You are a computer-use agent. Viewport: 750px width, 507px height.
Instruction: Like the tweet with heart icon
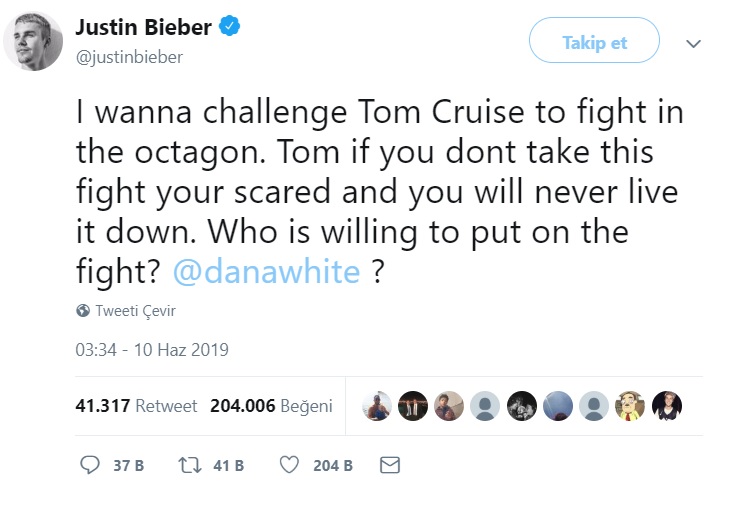tap(289, 465)
